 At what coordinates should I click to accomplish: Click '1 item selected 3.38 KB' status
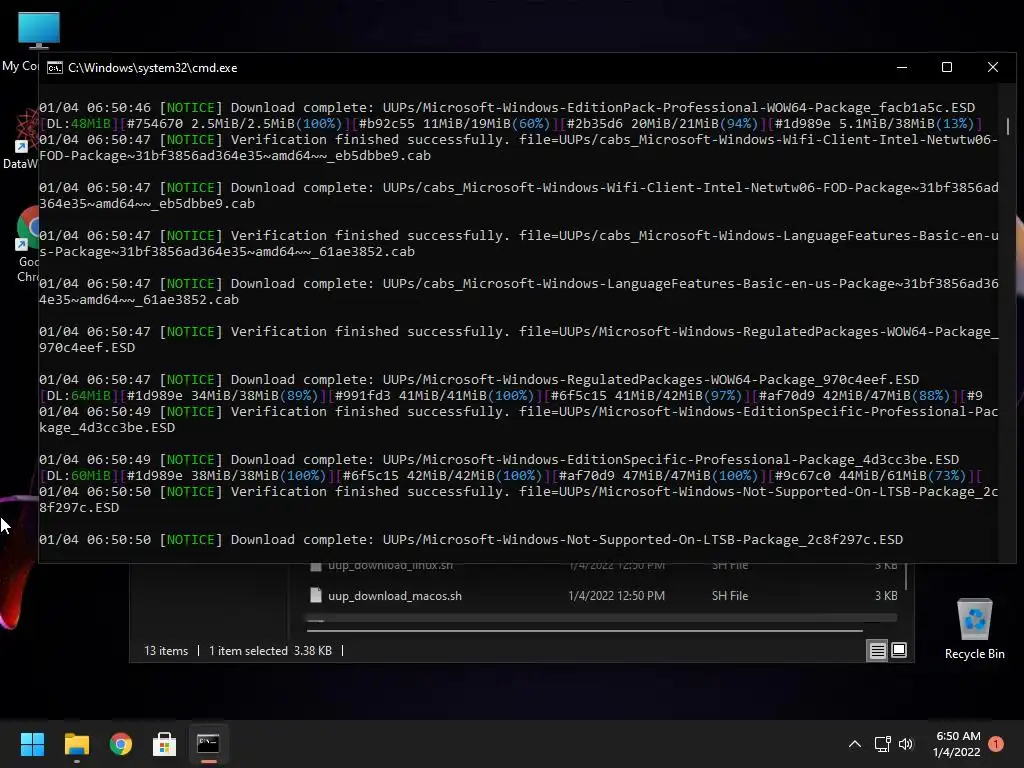click(270, 651)
